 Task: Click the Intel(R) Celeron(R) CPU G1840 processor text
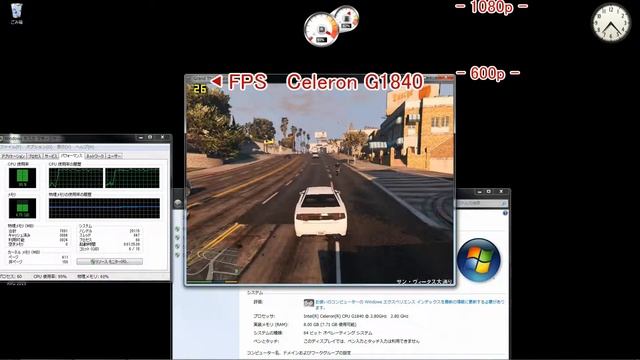pyautogui.click(x=356, y=316)
